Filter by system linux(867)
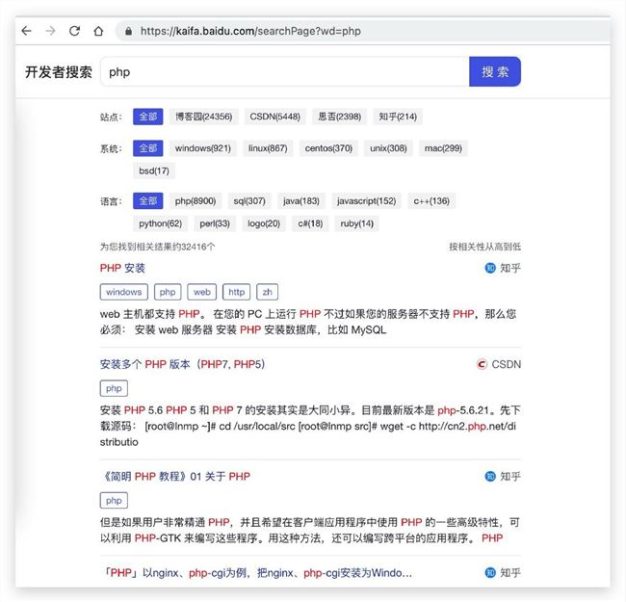Viewport: 626px width, 602px height. [x=268, y=149]
